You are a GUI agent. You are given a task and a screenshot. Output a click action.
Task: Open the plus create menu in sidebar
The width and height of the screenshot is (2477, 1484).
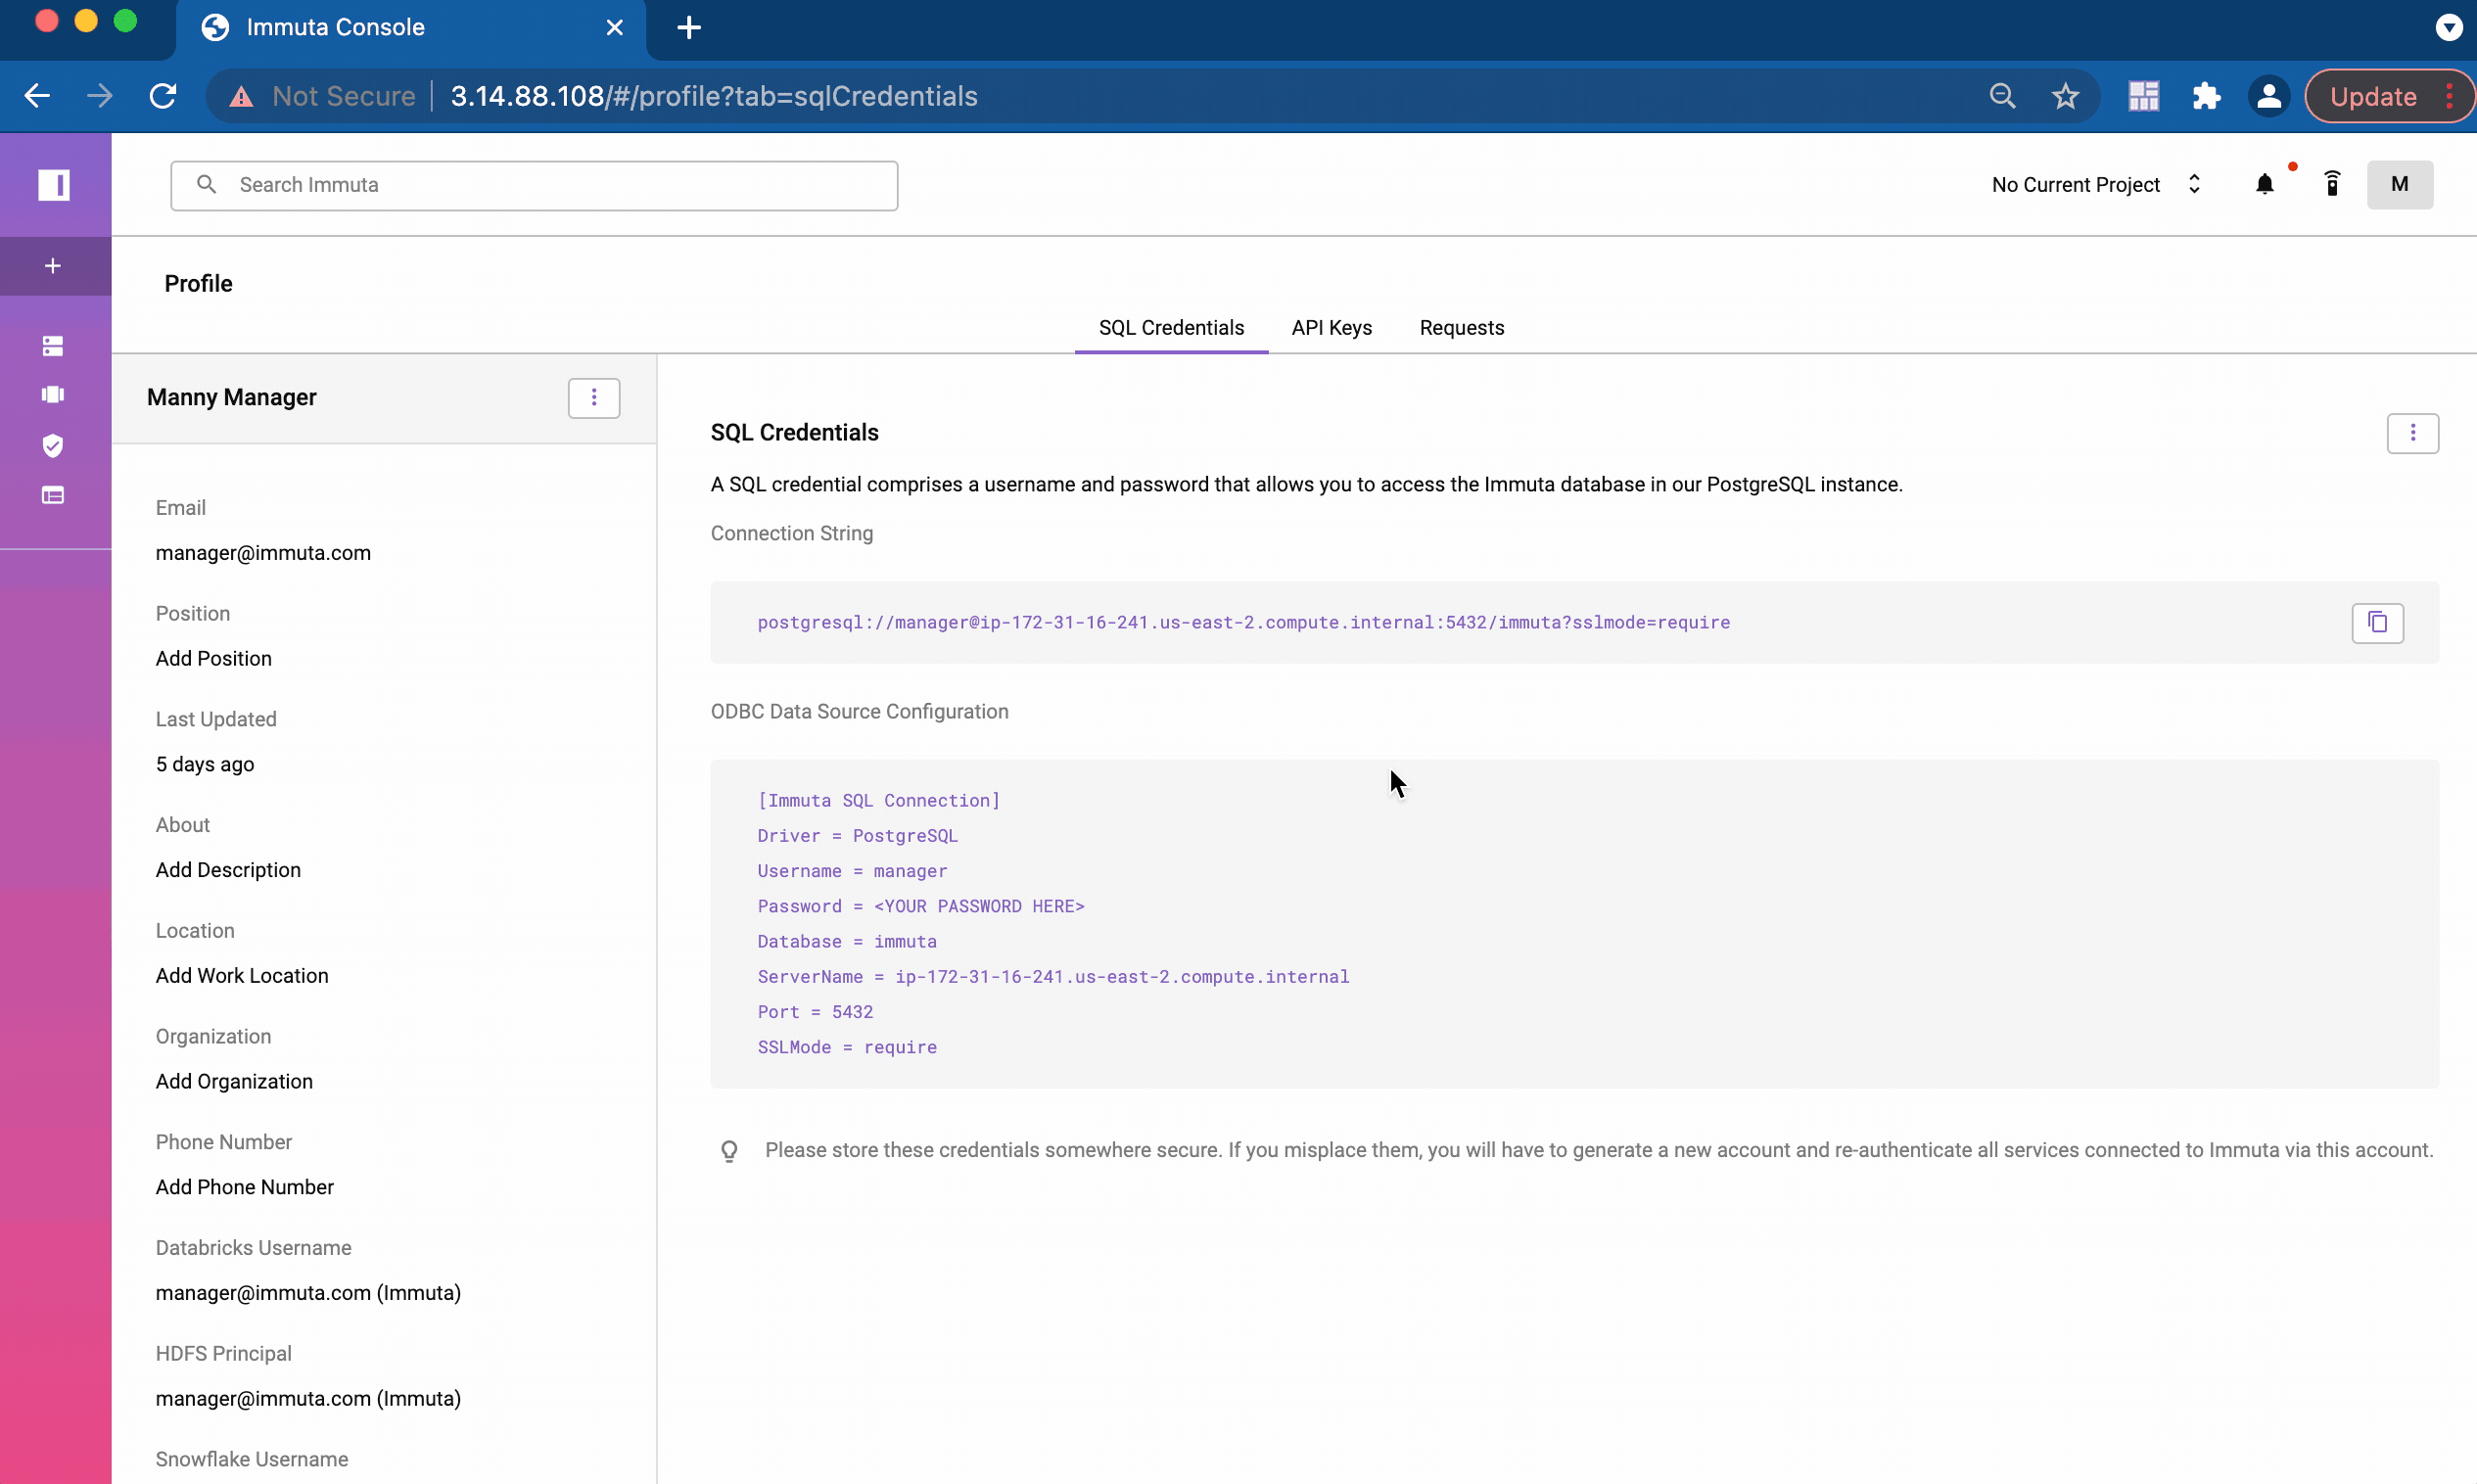click(x=54, y=266)
